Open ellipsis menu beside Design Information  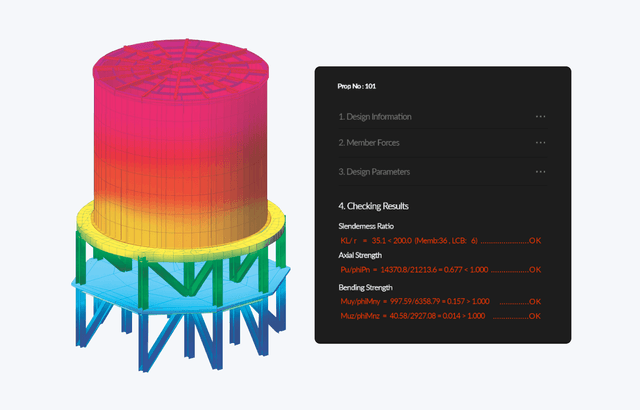click(x=540, y=117)
